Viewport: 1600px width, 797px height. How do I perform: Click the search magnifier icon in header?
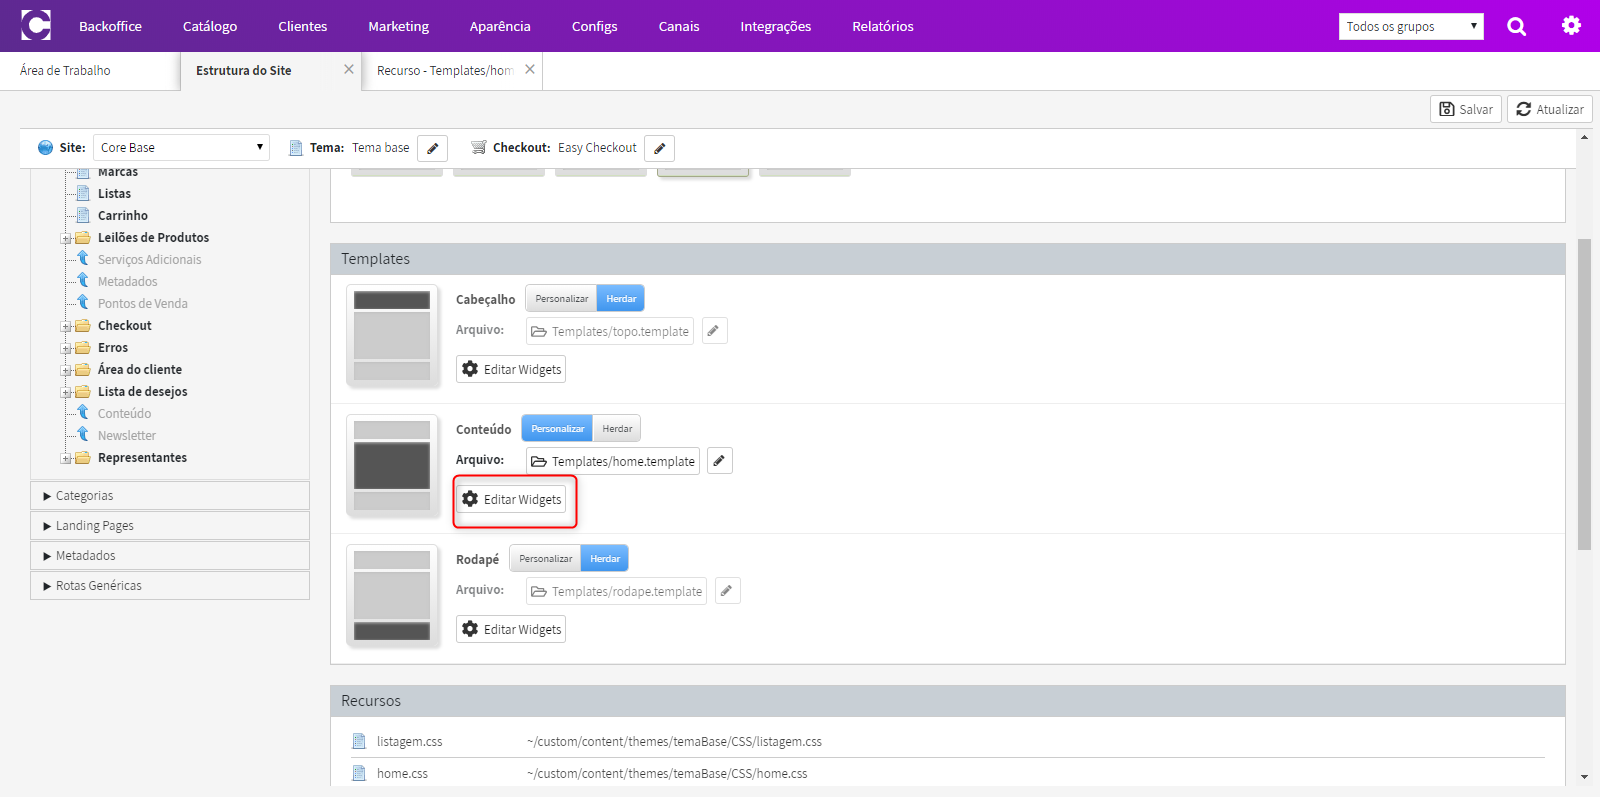[x=1516, y=26]
